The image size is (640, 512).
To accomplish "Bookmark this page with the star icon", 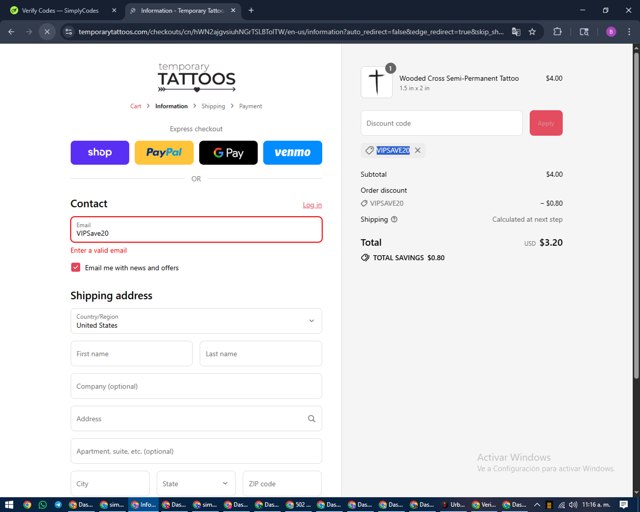I will pyautogui.click(x=532, y=31).
